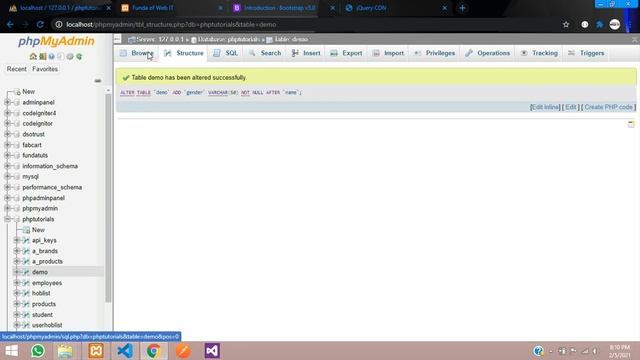Open the Privileges tab
Image resolution: width=640 pixels, height=360 pixels.
[434, 53]
